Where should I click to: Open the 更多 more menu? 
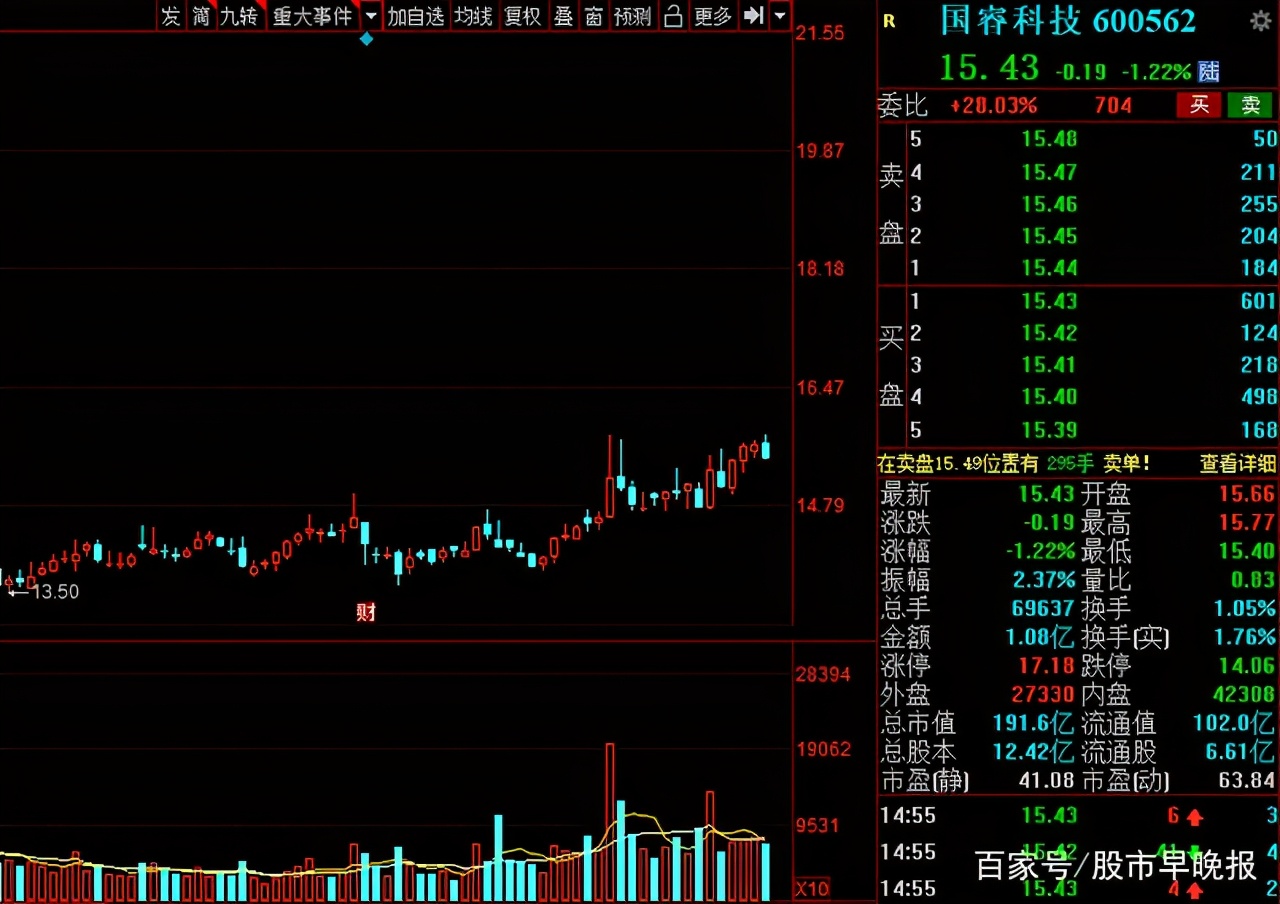point(712,16)
